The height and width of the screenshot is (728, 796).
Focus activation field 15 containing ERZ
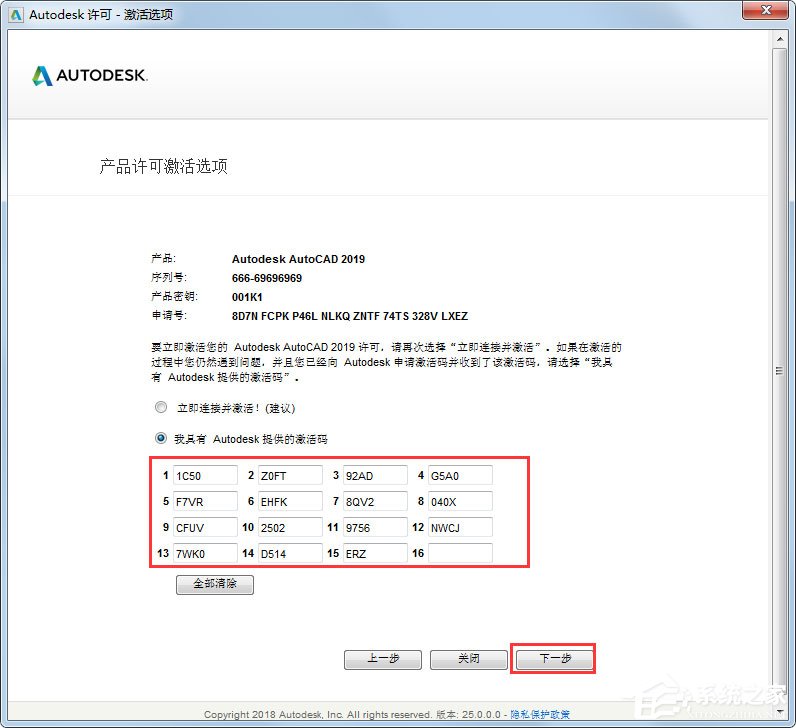point(375,553)
